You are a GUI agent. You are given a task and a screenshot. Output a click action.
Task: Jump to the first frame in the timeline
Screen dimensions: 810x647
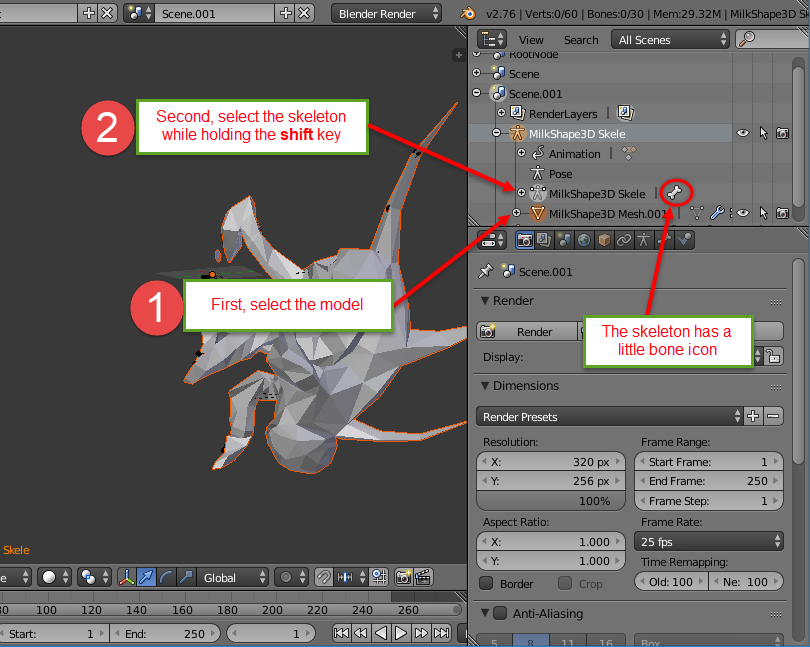(341, 633)
